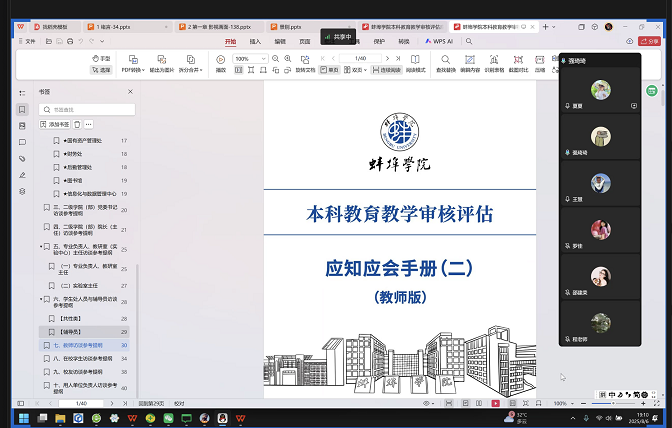
Task: Click the delete bookmark trash icon
Action: [77, 124]
